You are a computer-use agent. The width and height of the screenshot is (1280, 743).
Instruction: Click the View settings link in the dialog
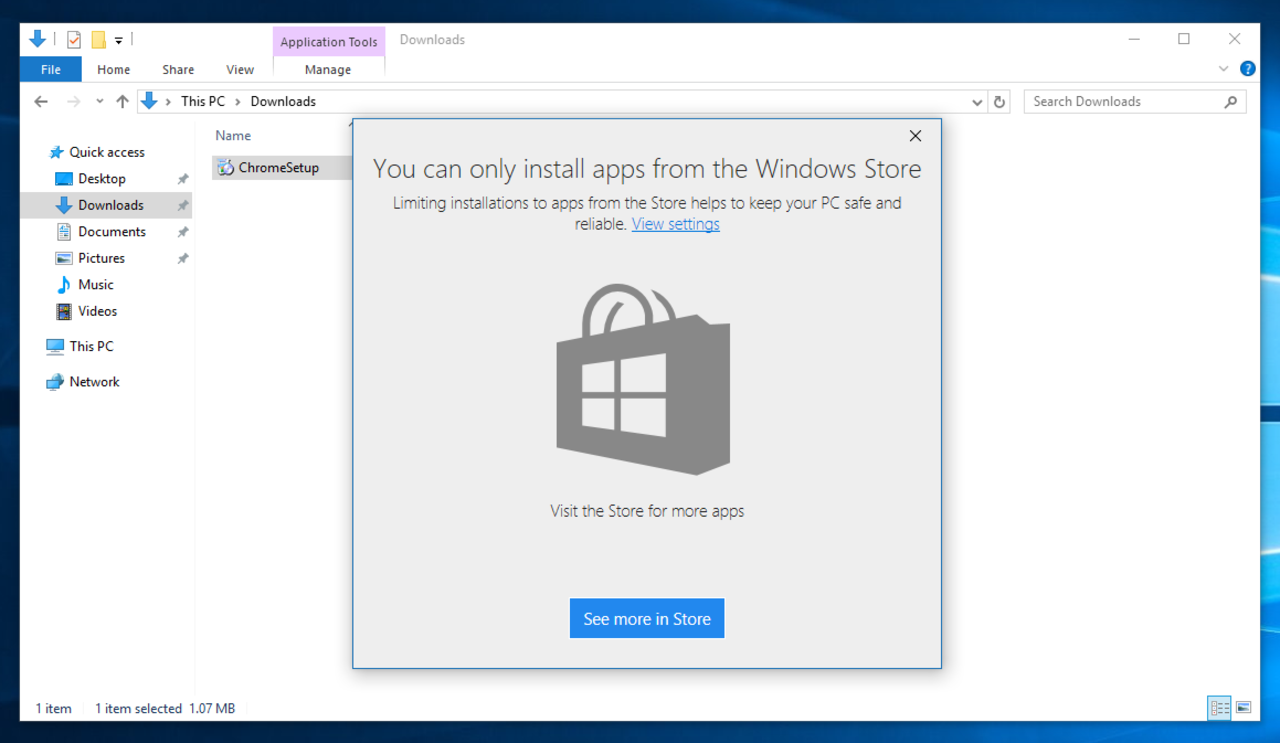click(x=675, y=224)
